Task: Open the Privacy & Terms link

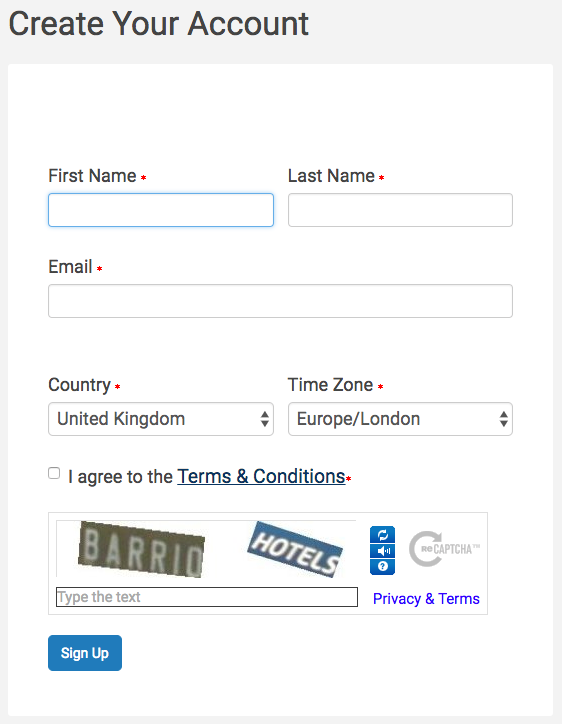Action: [x=426, y=599]
